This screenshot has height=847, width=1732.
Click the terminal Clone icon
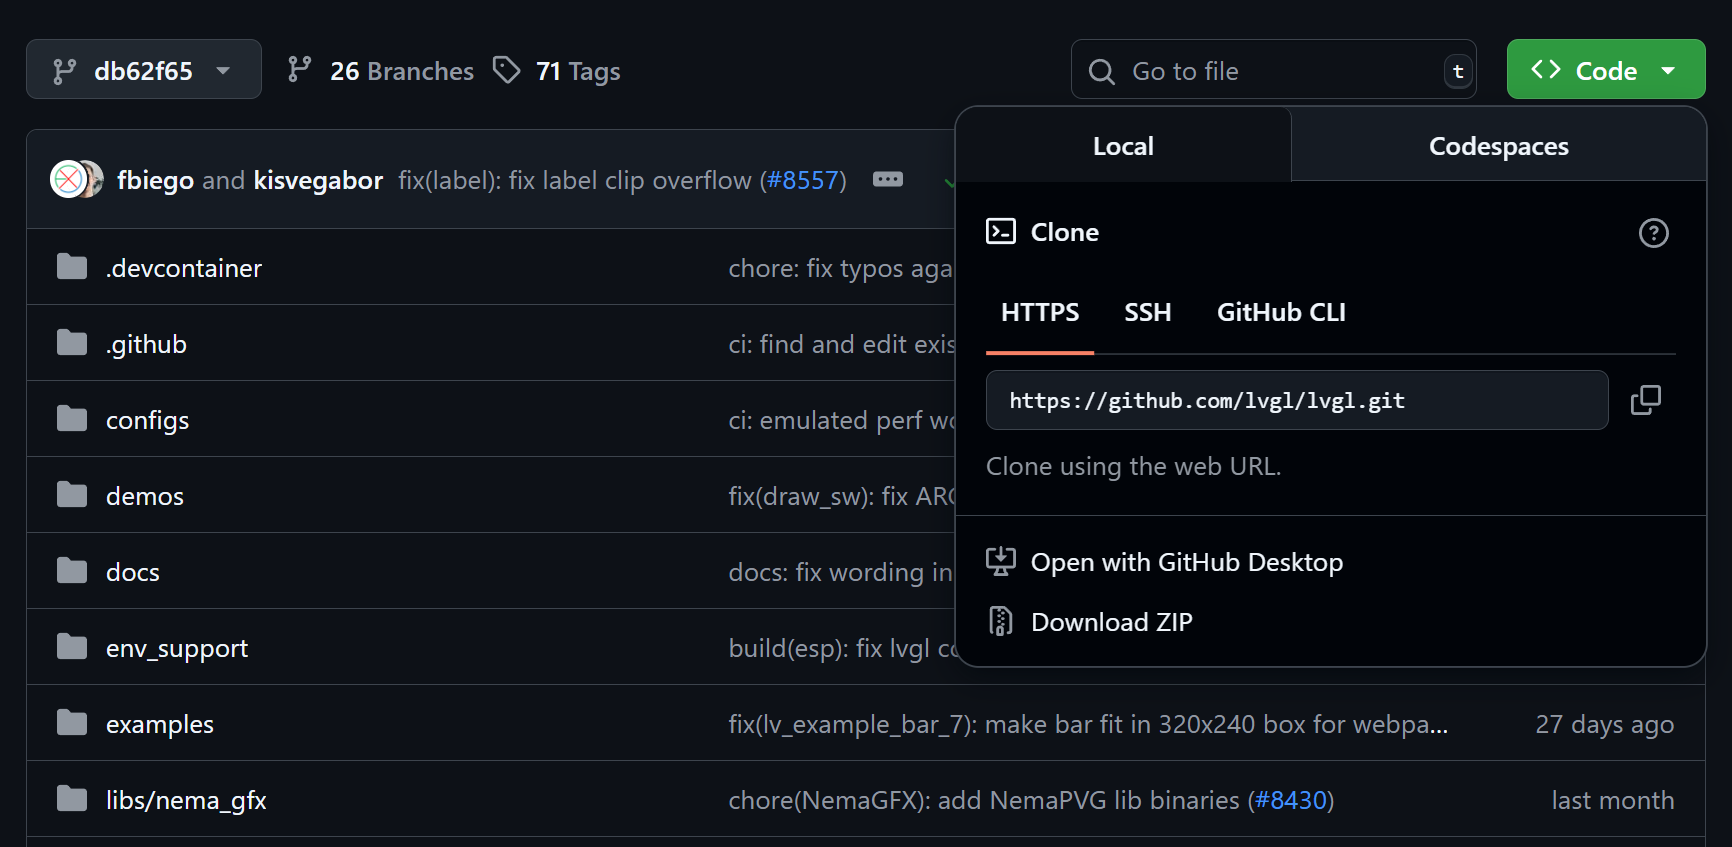[x=1001, y=232]
